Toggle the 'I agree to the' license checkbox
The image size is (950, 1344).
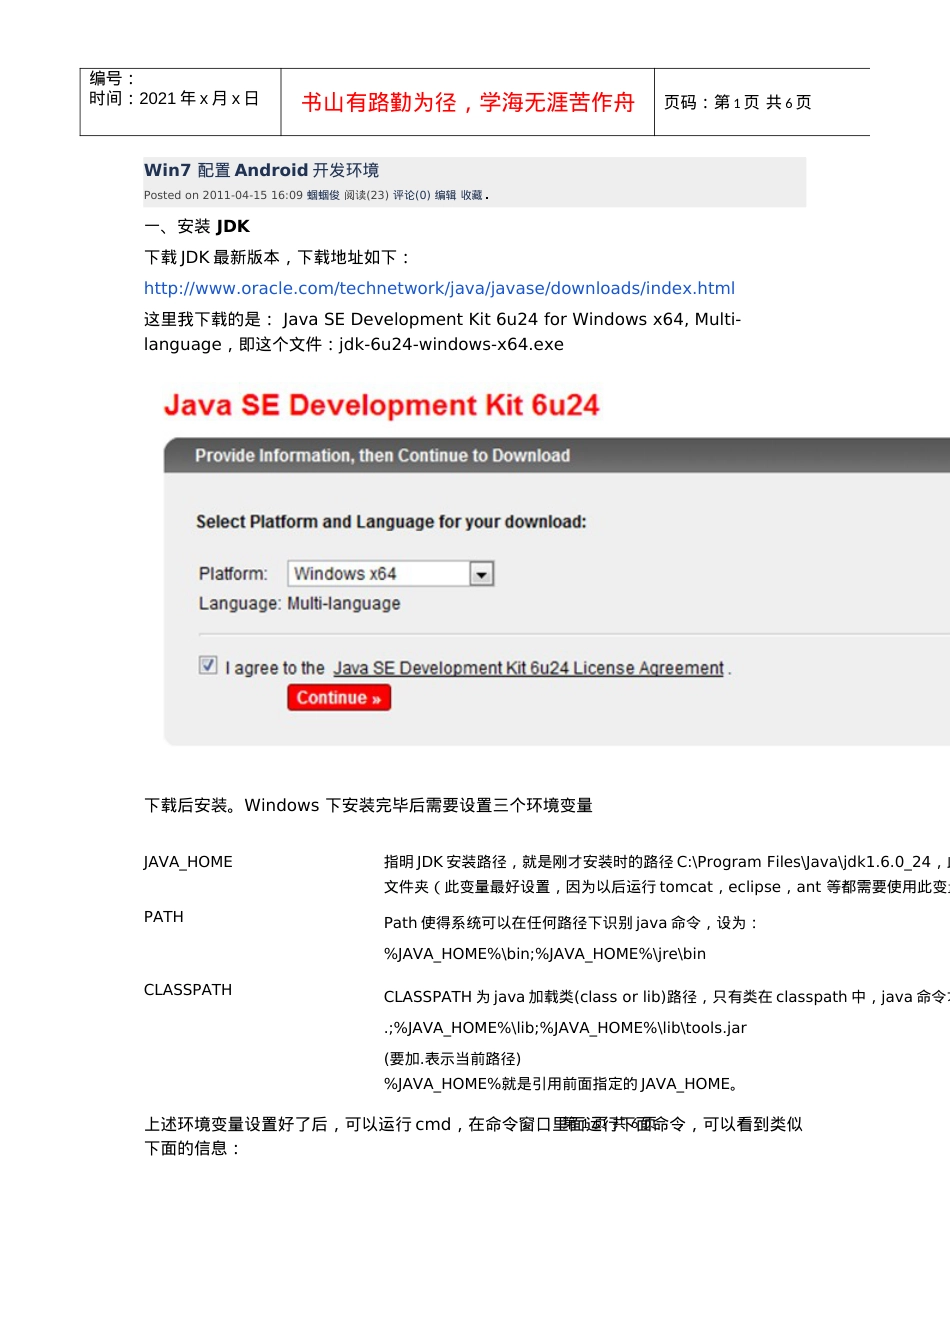pyautogui.click(x=208, y=665)
